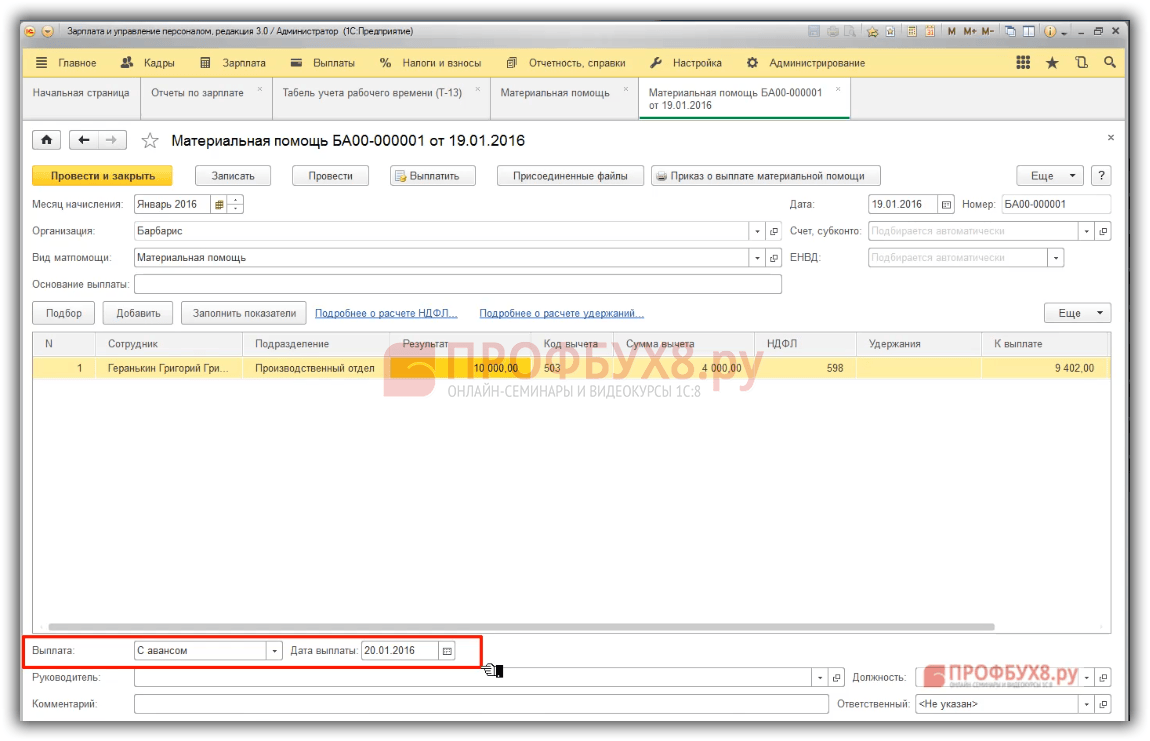Click the horizontal table scrollbar

tap(521, 627)
